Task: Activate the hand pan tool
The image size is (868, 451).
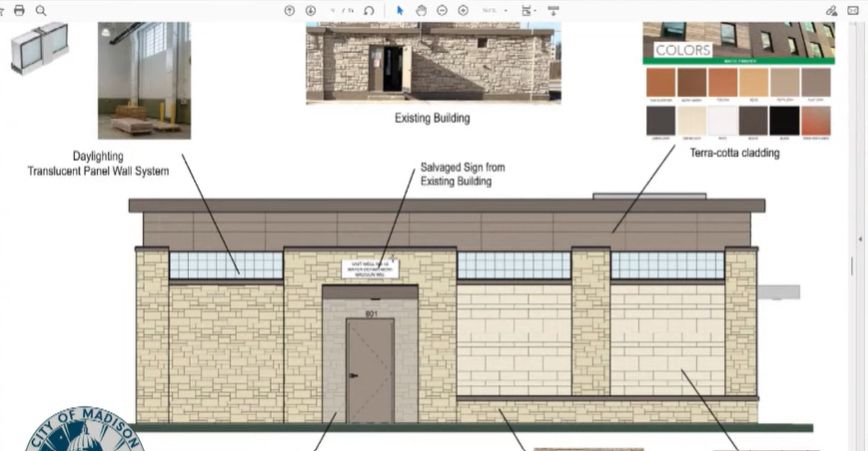Action: click(421, 10)
